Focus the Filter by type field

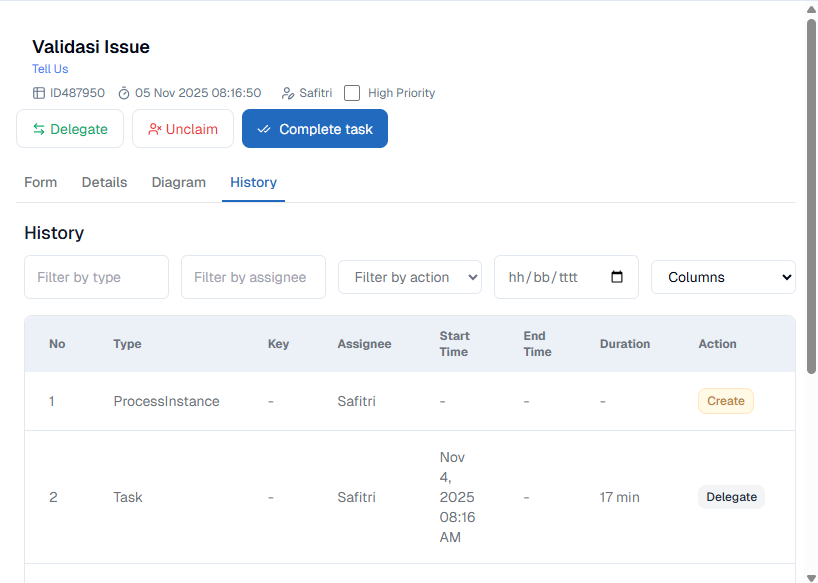pyautogui.click(x=96, y=277)
